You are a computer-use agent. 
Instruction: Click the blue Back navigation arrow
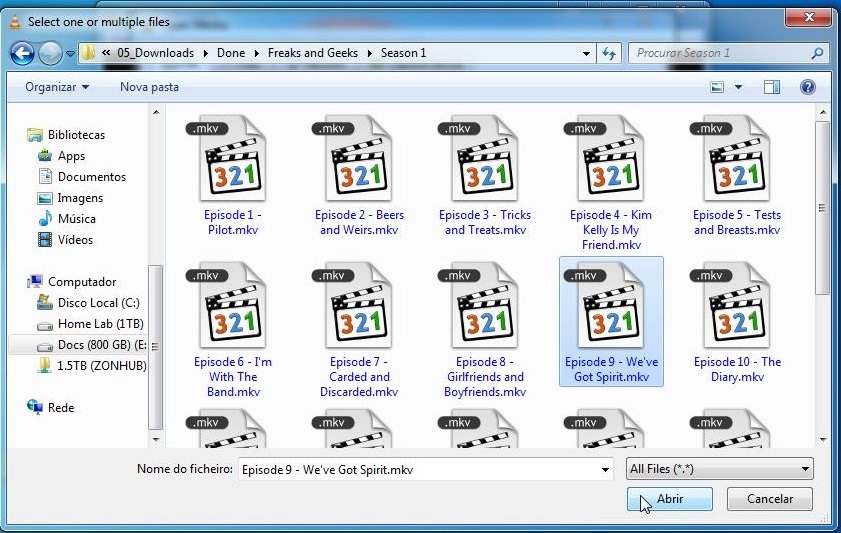pyautogui.click(x=23, y=53)
